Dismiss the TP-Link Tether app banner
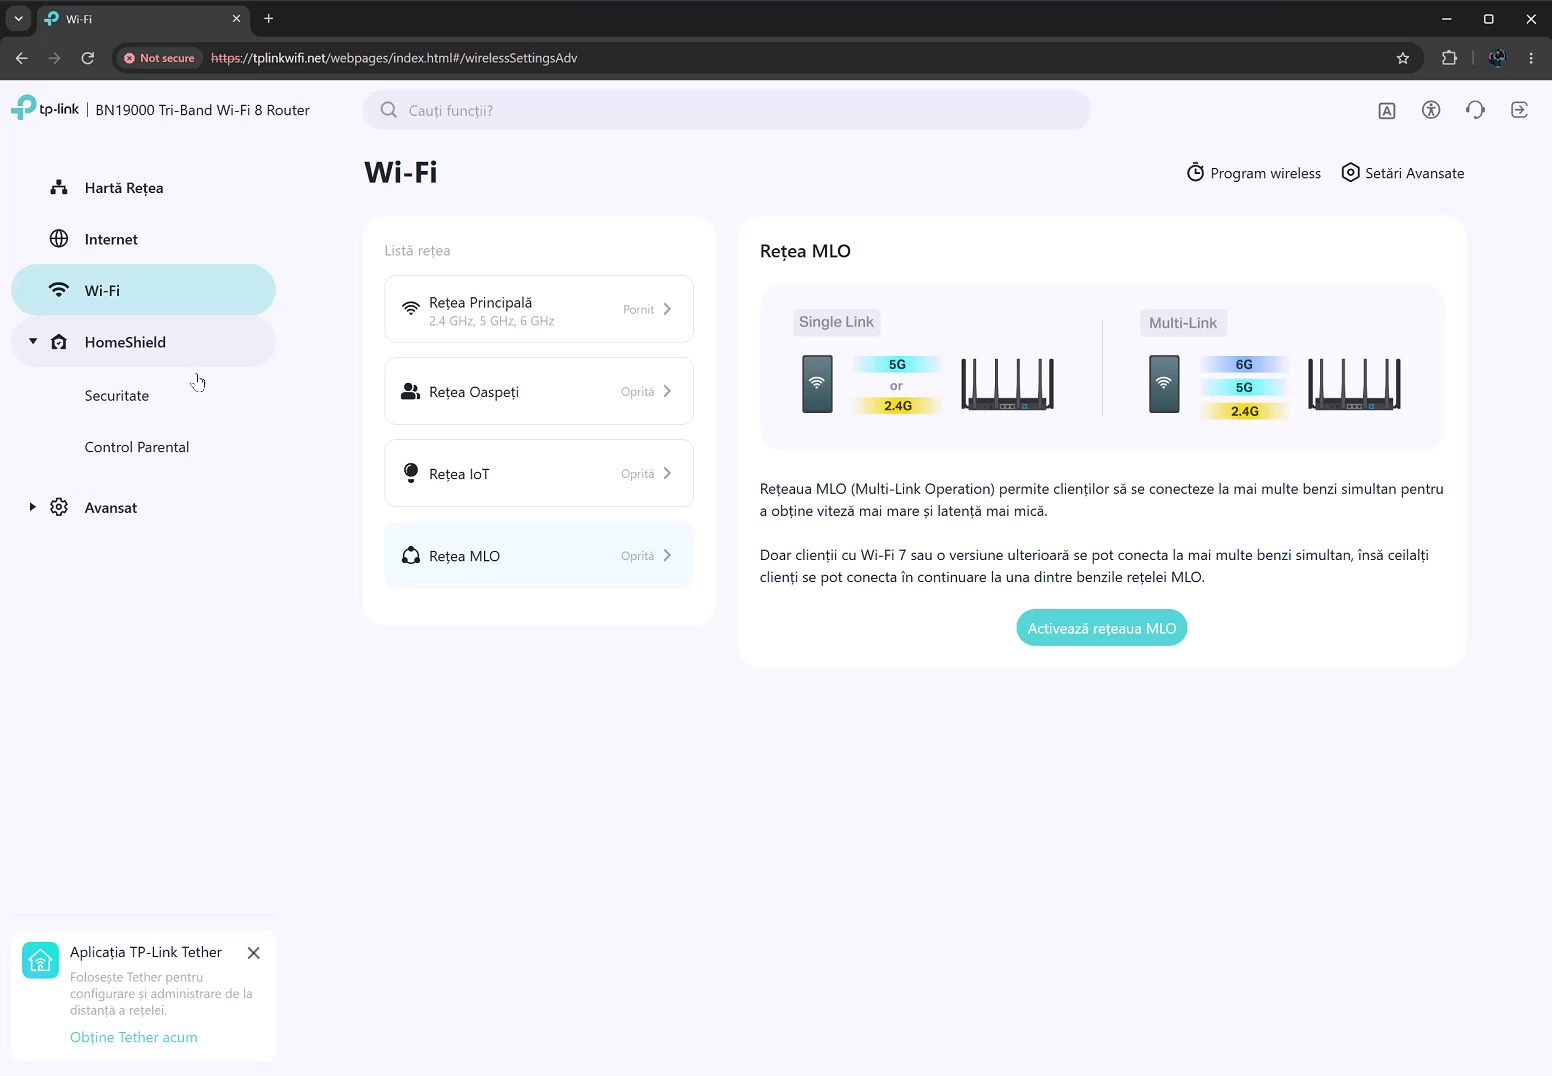The height and width of the screenshot is (1076, 1552). (x=254, y=953)
